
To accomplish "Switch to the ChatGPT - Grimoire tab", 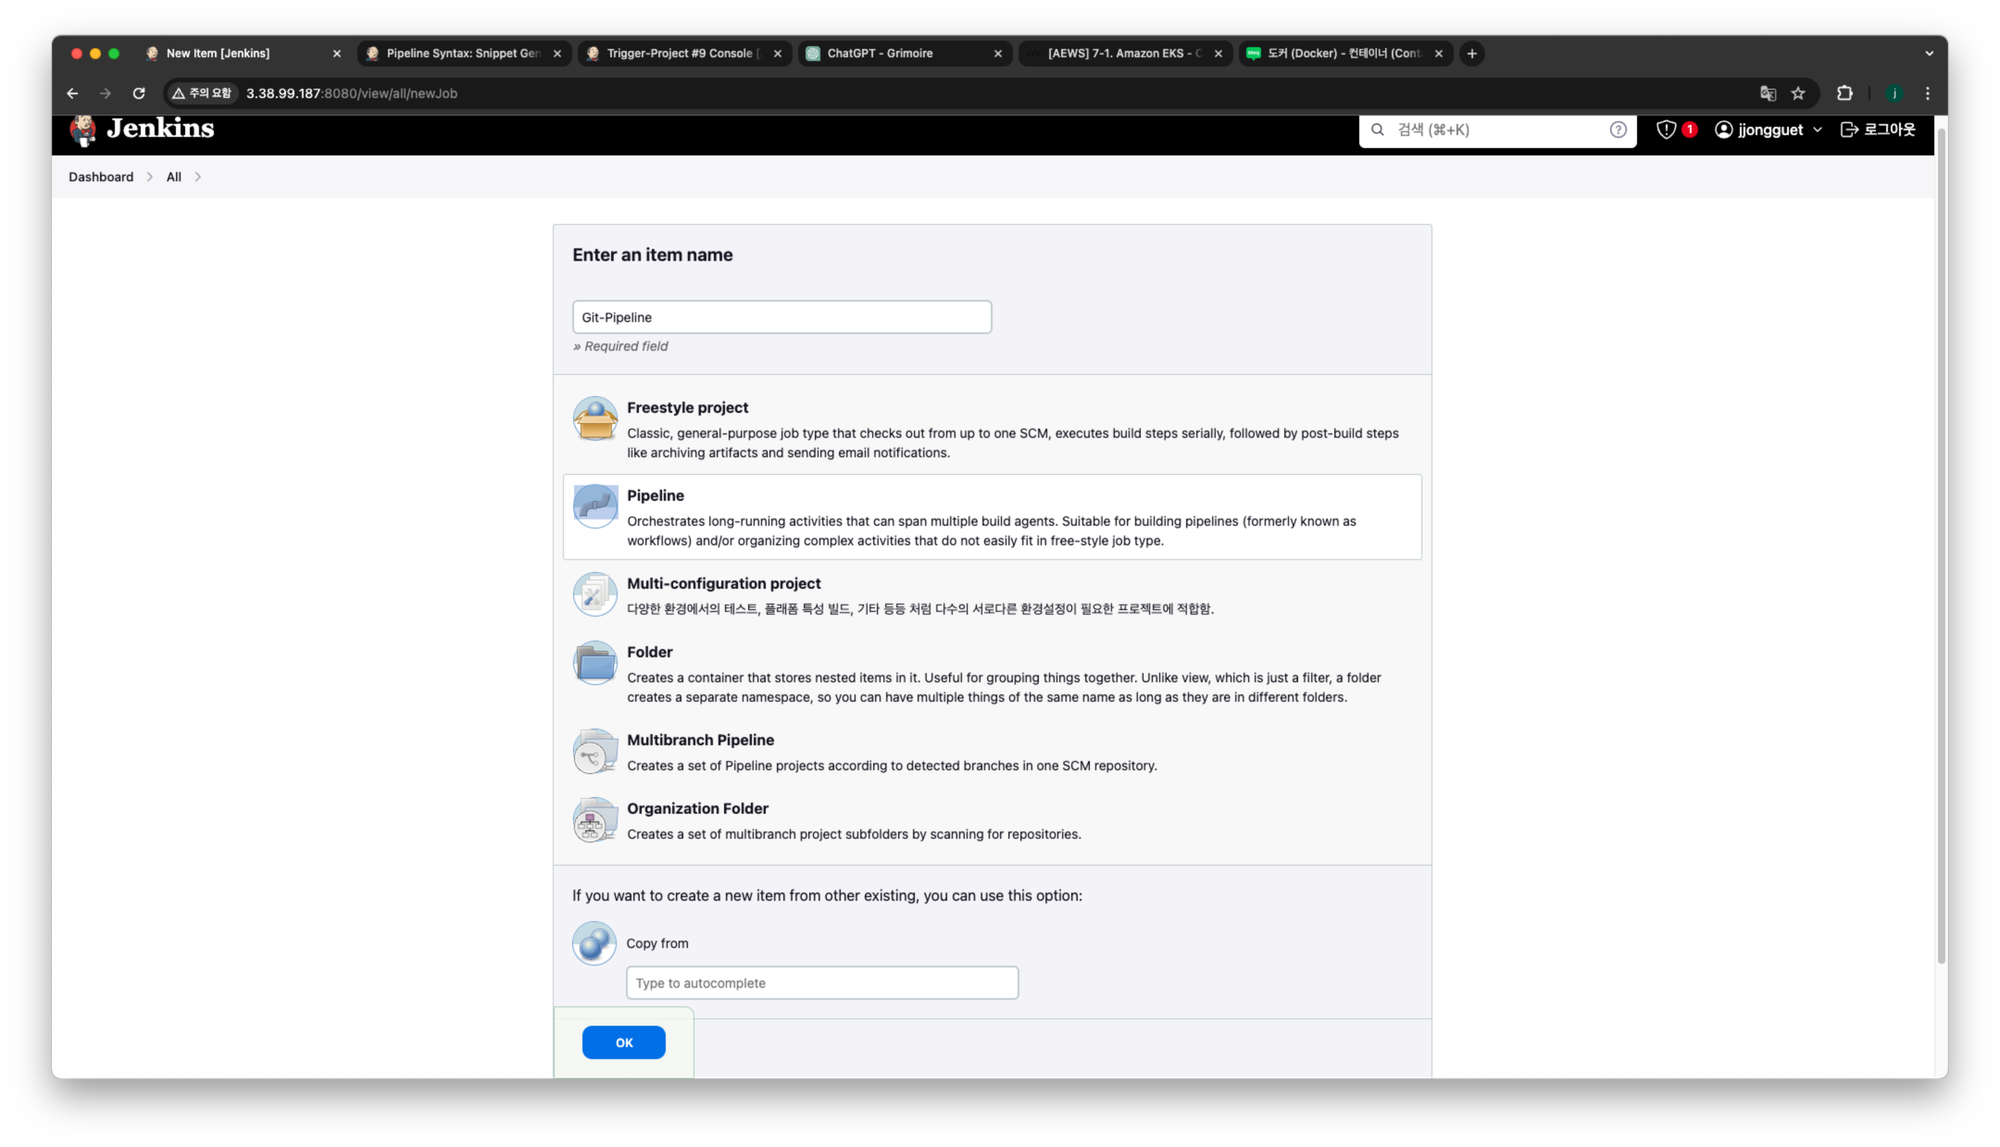I will 880,53.
